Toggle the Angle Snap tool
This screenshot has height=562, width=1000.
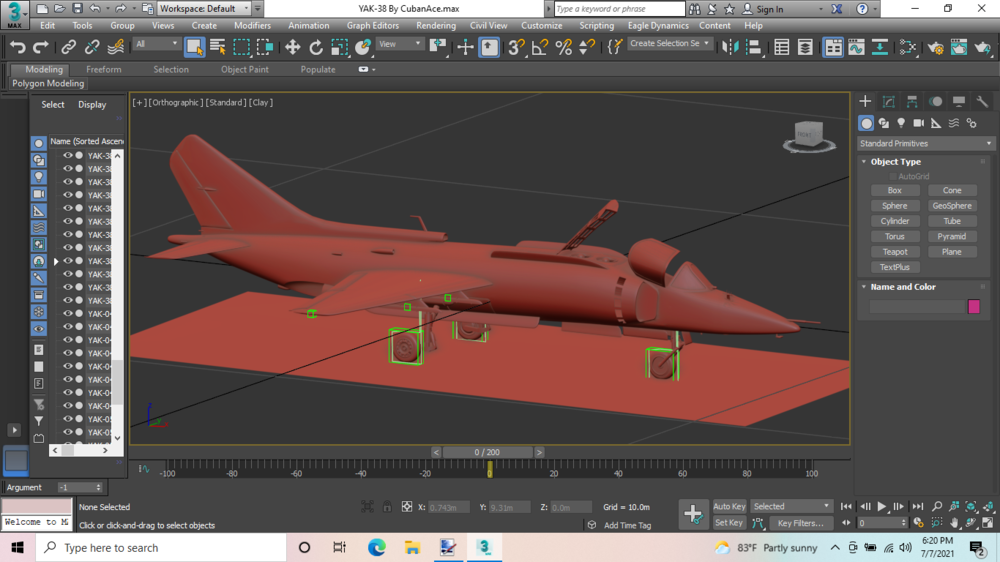point(540,47)
